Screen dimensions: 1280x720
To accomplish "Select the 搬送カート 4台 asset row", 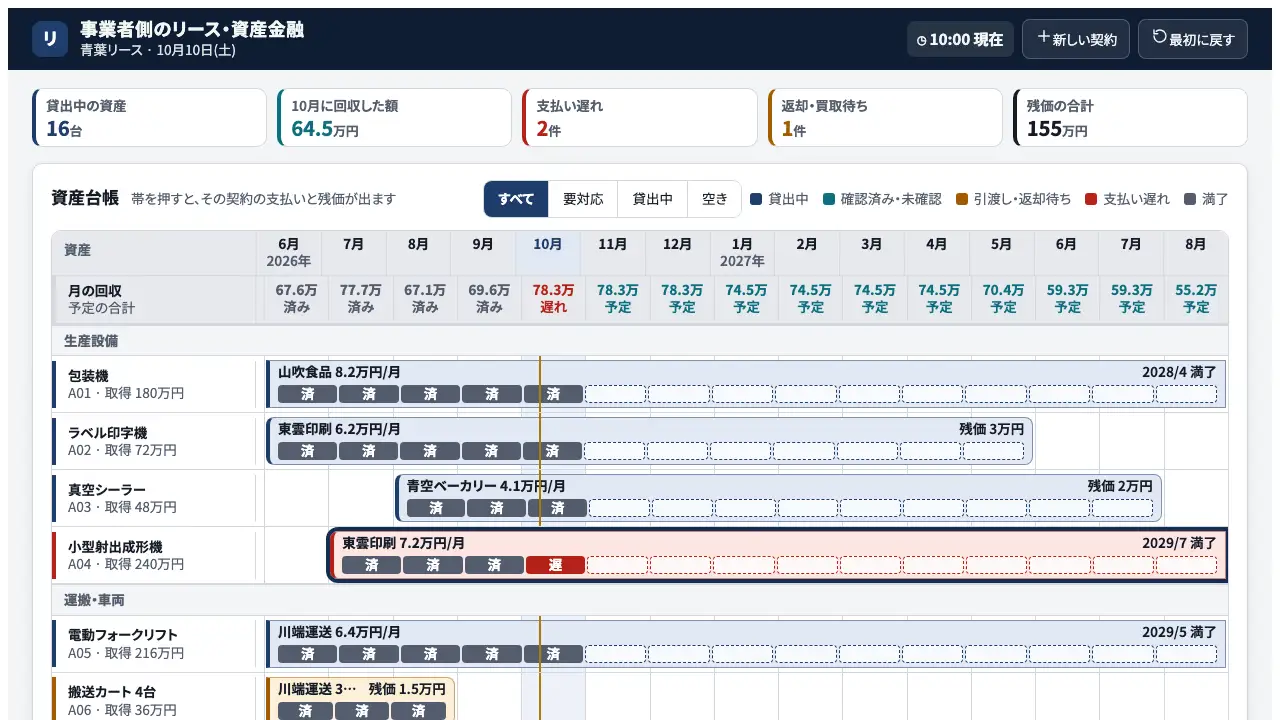I will coord(155,700).
